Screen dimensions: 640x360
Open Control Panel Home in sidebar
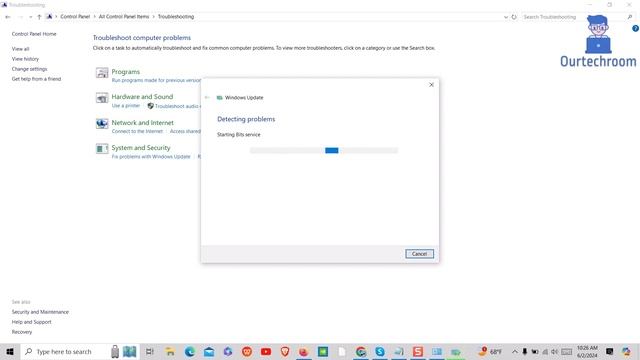34,34
